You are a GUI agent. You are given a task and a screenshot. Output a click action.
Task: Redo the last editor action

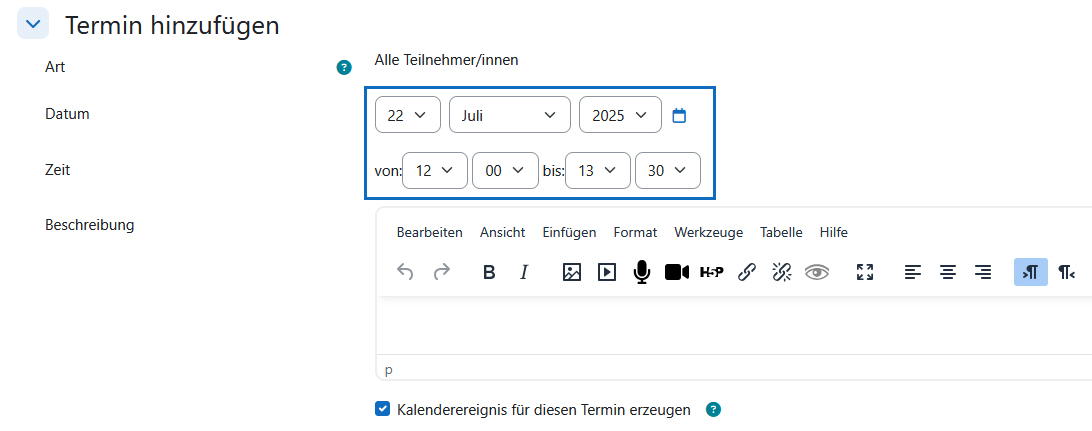pos(442,272)
